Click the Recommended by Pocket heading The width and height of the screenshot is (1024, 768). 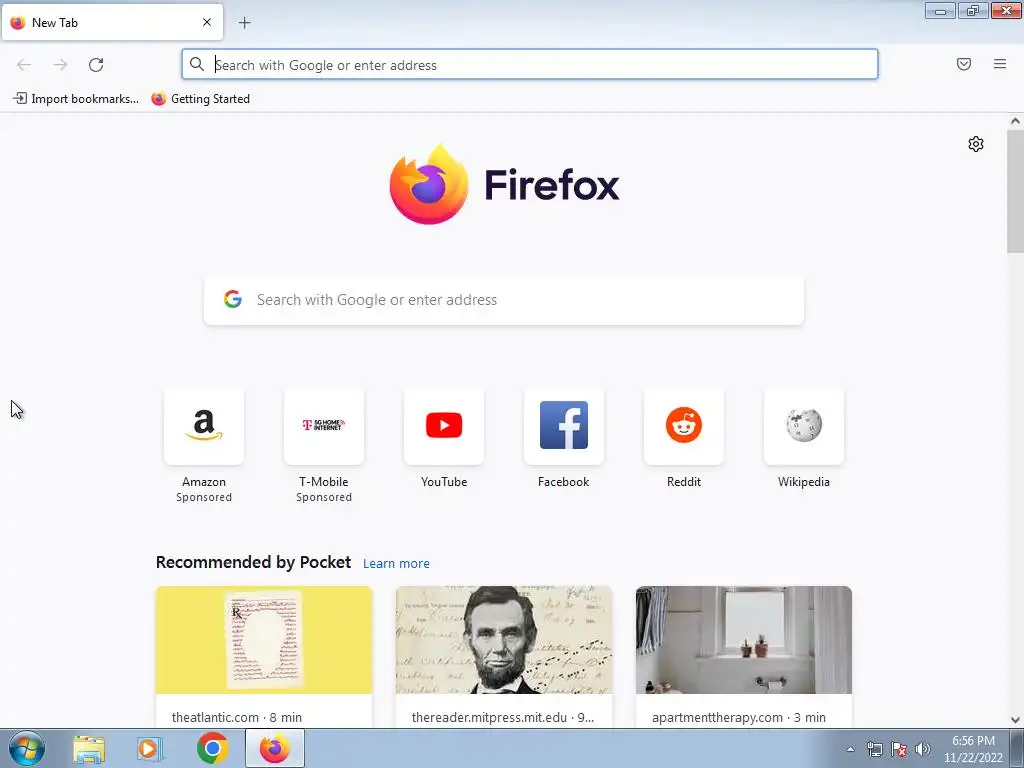(253, 562)
